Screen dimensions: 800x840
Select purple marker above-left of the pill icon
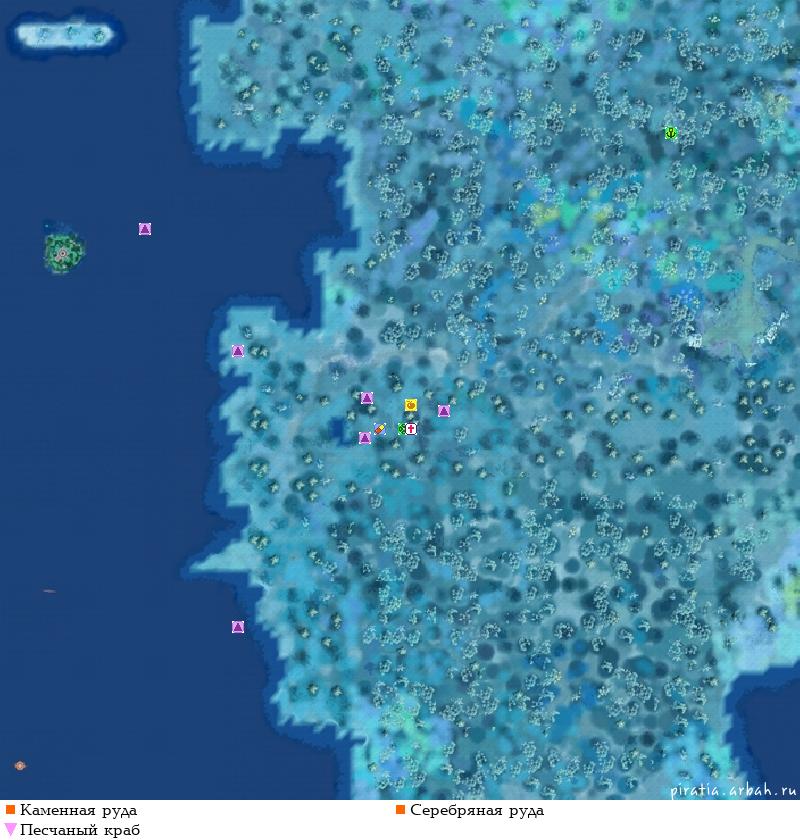(367, 398)
